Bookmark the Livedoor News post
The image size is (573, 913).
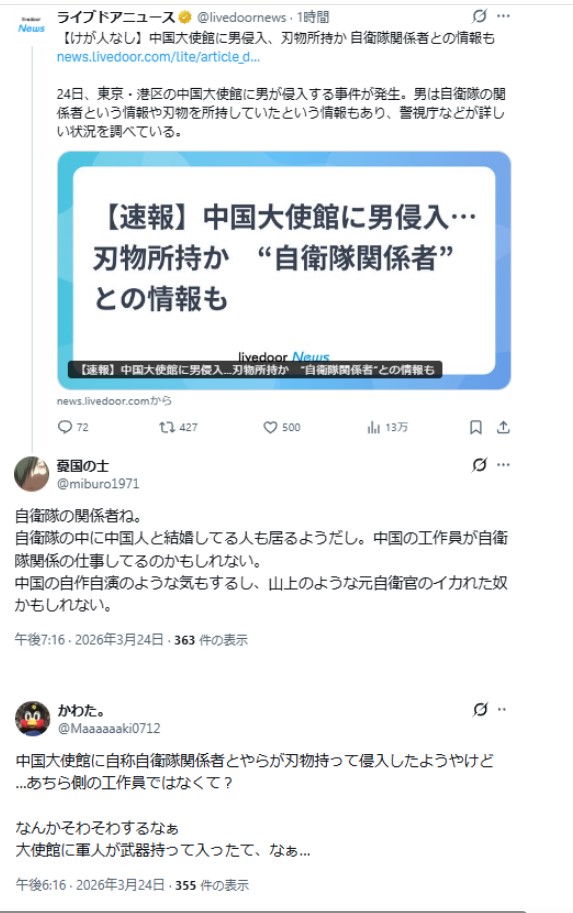click(476, 427)
